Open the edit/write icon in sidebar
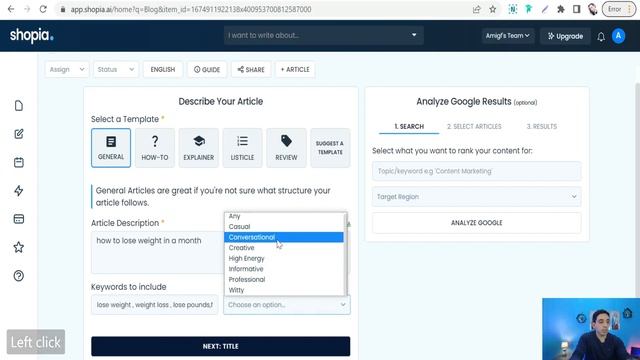 19,134
